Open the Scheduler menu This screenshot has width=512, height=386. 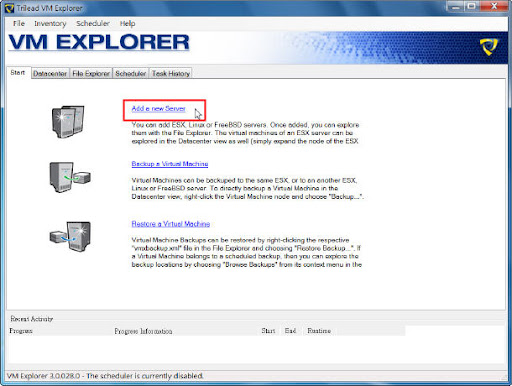93,23
